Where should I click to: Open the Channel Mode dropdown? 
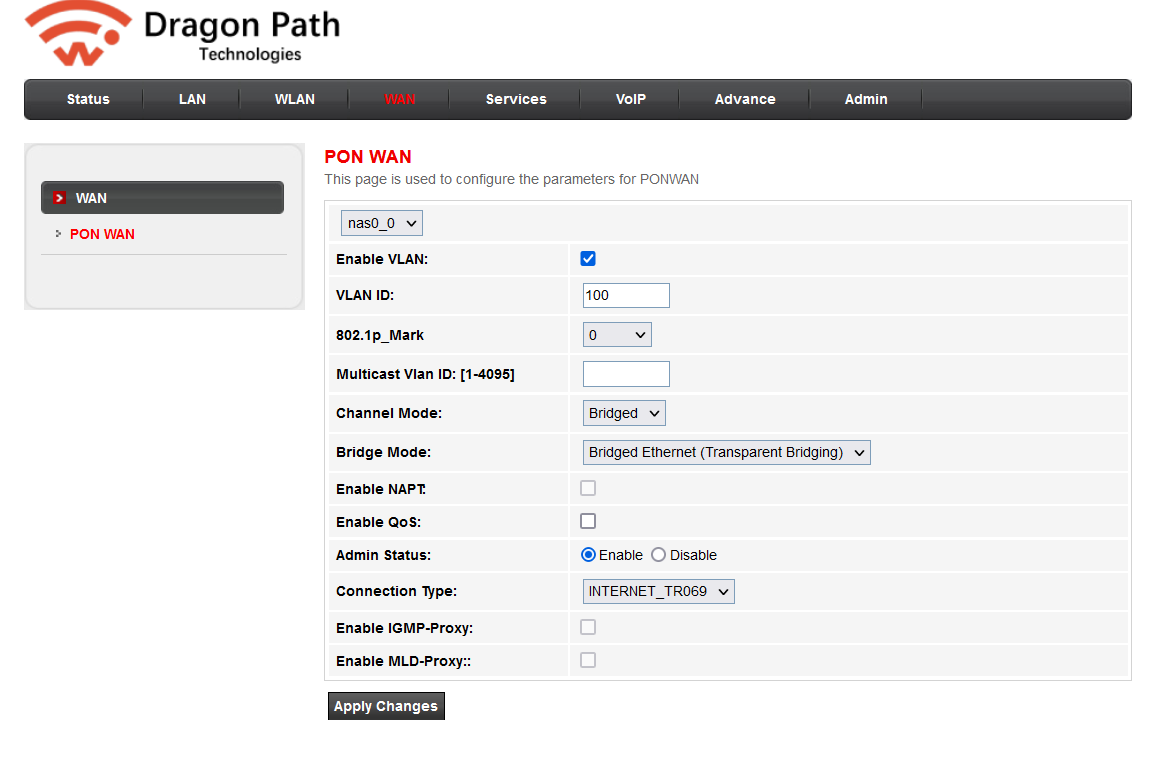[624, 413]
